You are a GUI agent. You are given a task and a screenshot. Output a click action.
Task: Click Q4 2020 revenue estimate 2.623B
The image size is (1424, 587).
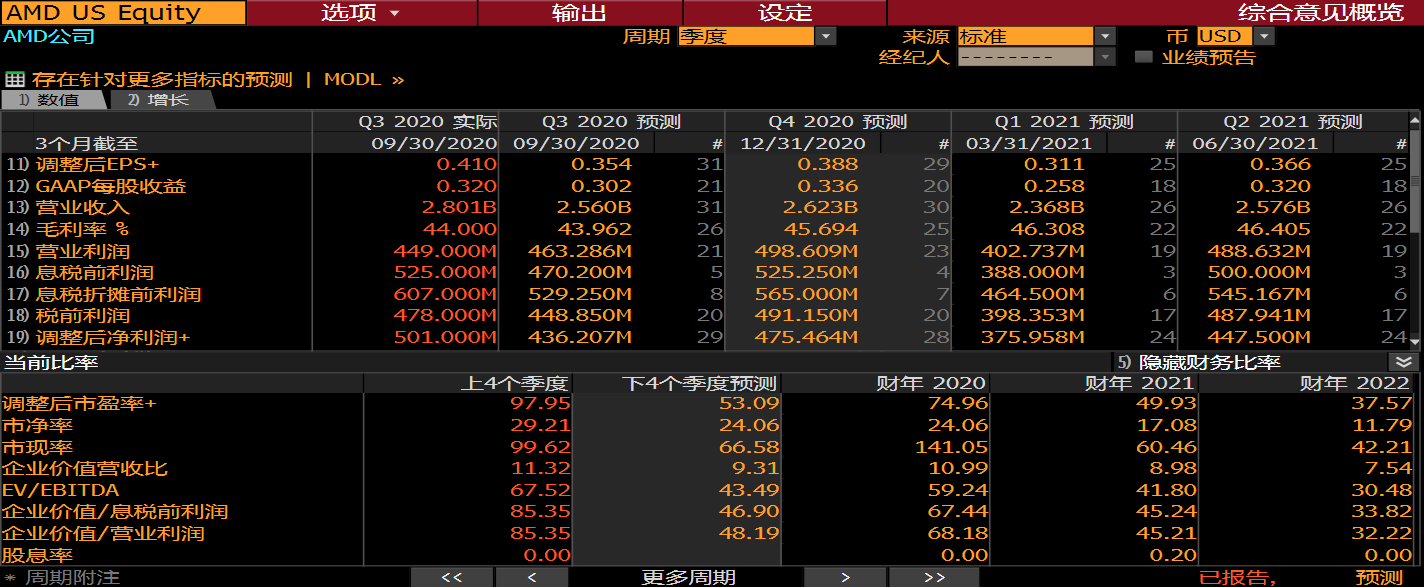tap(820, 207)
